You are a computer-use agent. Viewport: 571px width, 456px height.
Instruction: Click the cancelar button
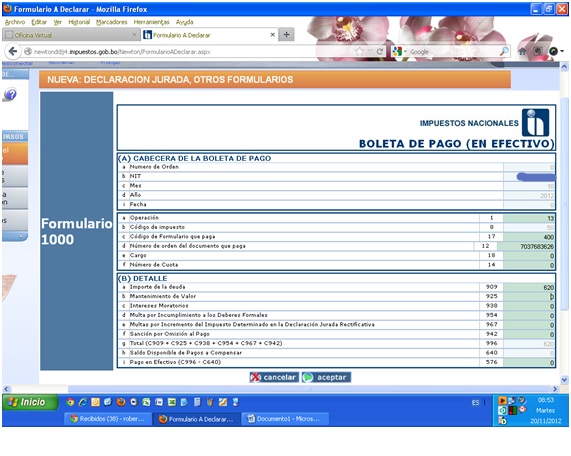[x=274, y=377]
